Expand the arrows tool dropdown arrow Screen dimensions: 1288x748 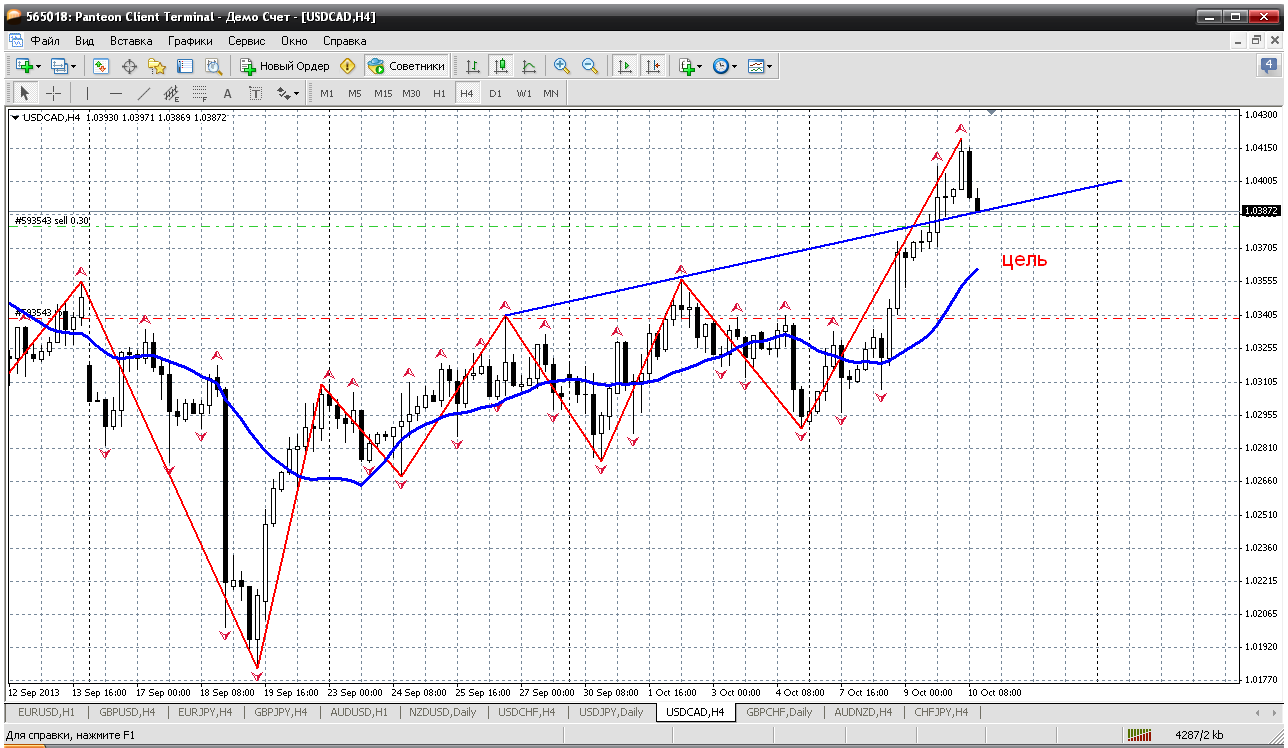coord(297,93)
